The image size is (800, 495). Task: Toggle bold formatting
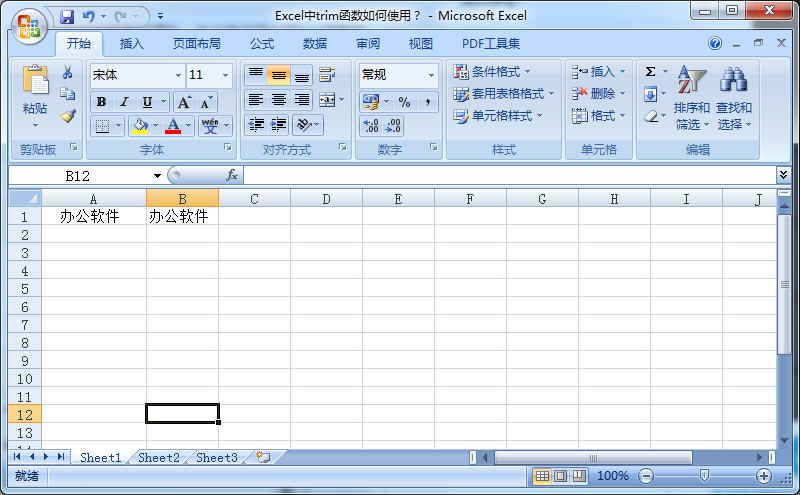(x=102, y=102)
